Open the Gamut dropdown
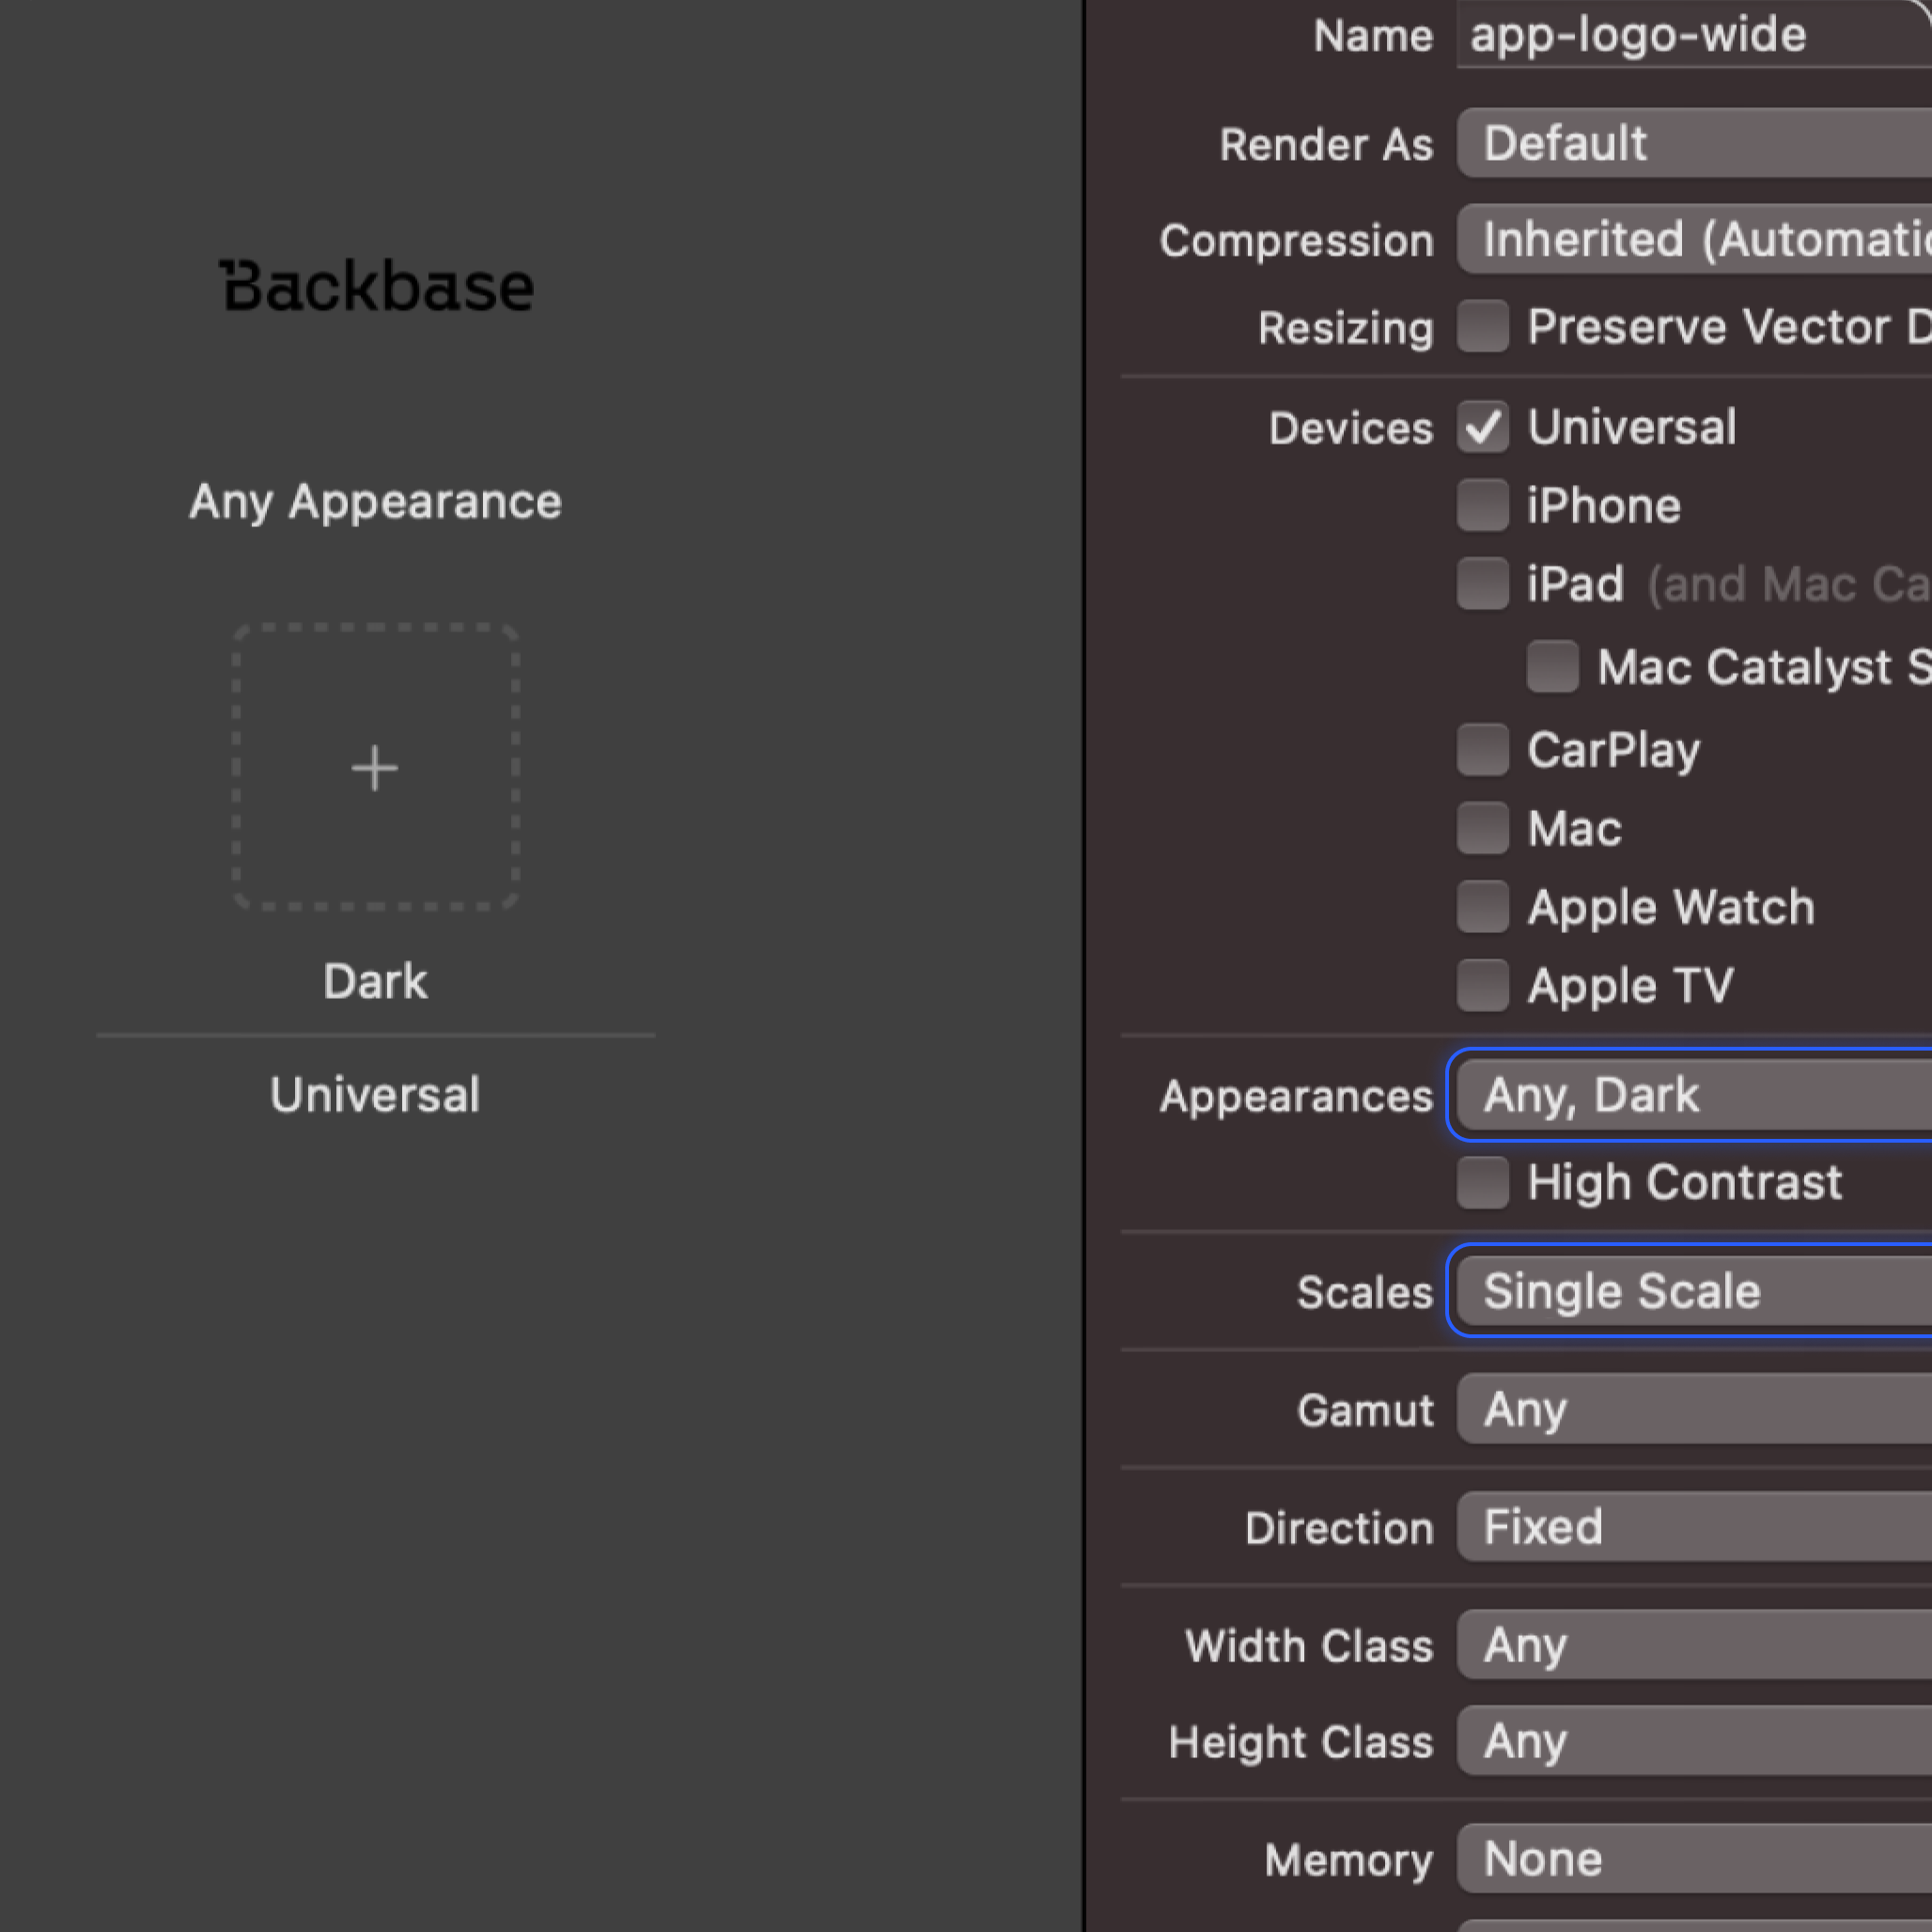 1690,1409
